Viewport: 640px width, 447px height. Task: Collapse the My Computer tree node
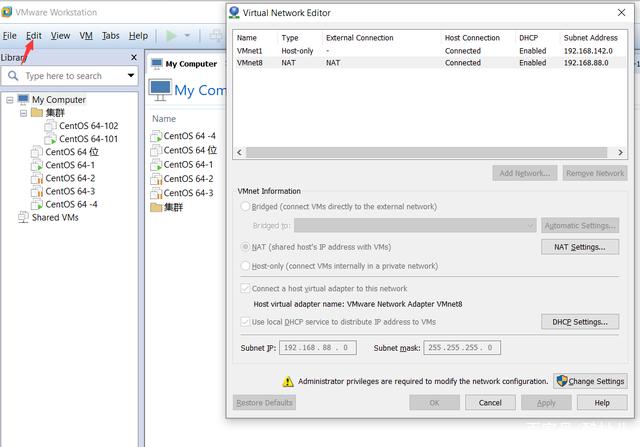[x=9, y=100]
